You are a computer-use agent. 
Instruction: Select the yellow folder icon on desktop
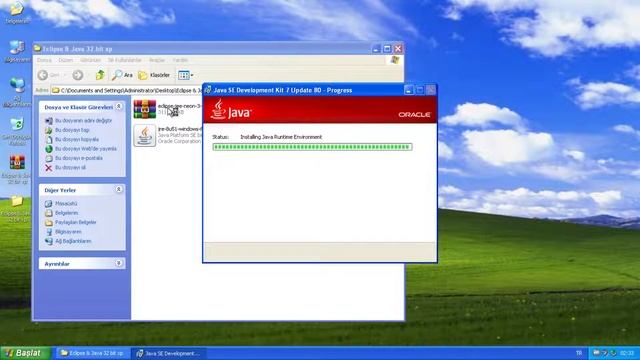pos(17,201)
